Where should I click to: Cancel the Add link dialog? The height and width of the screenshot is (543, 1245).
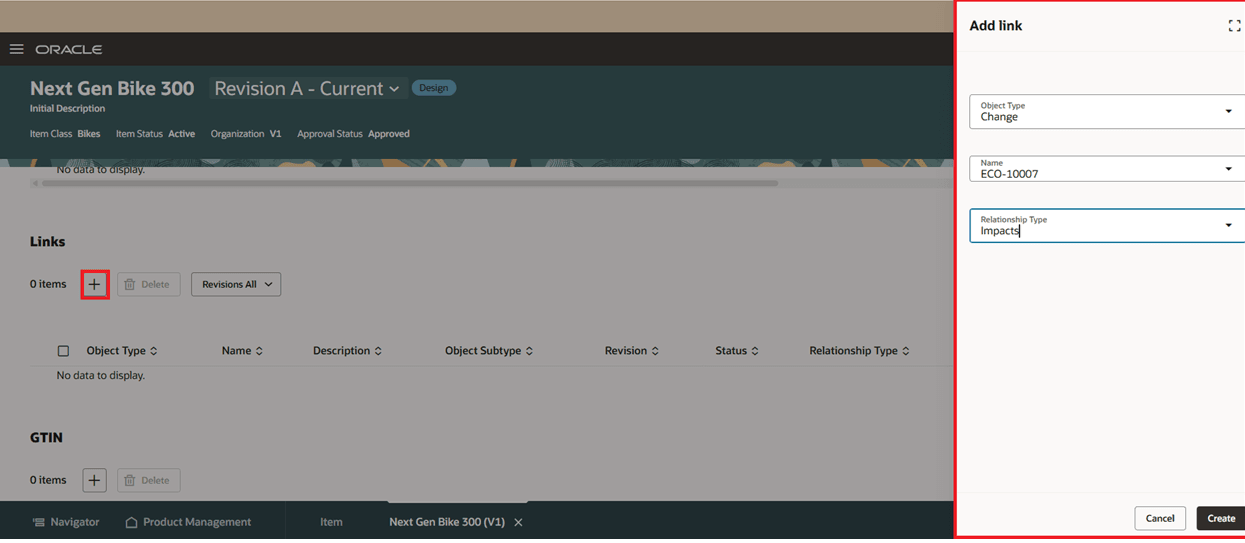(x=1160, y=518)
